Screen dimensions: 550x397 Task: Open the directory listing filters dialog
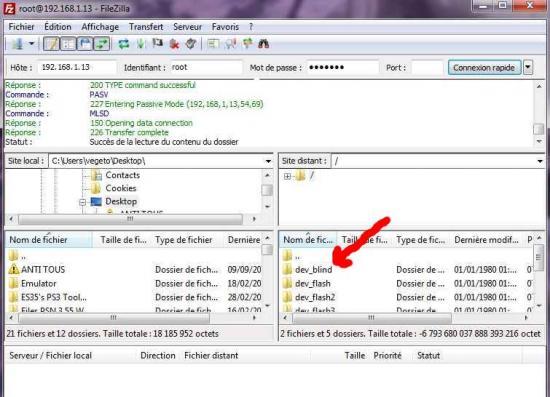(213, 44)
